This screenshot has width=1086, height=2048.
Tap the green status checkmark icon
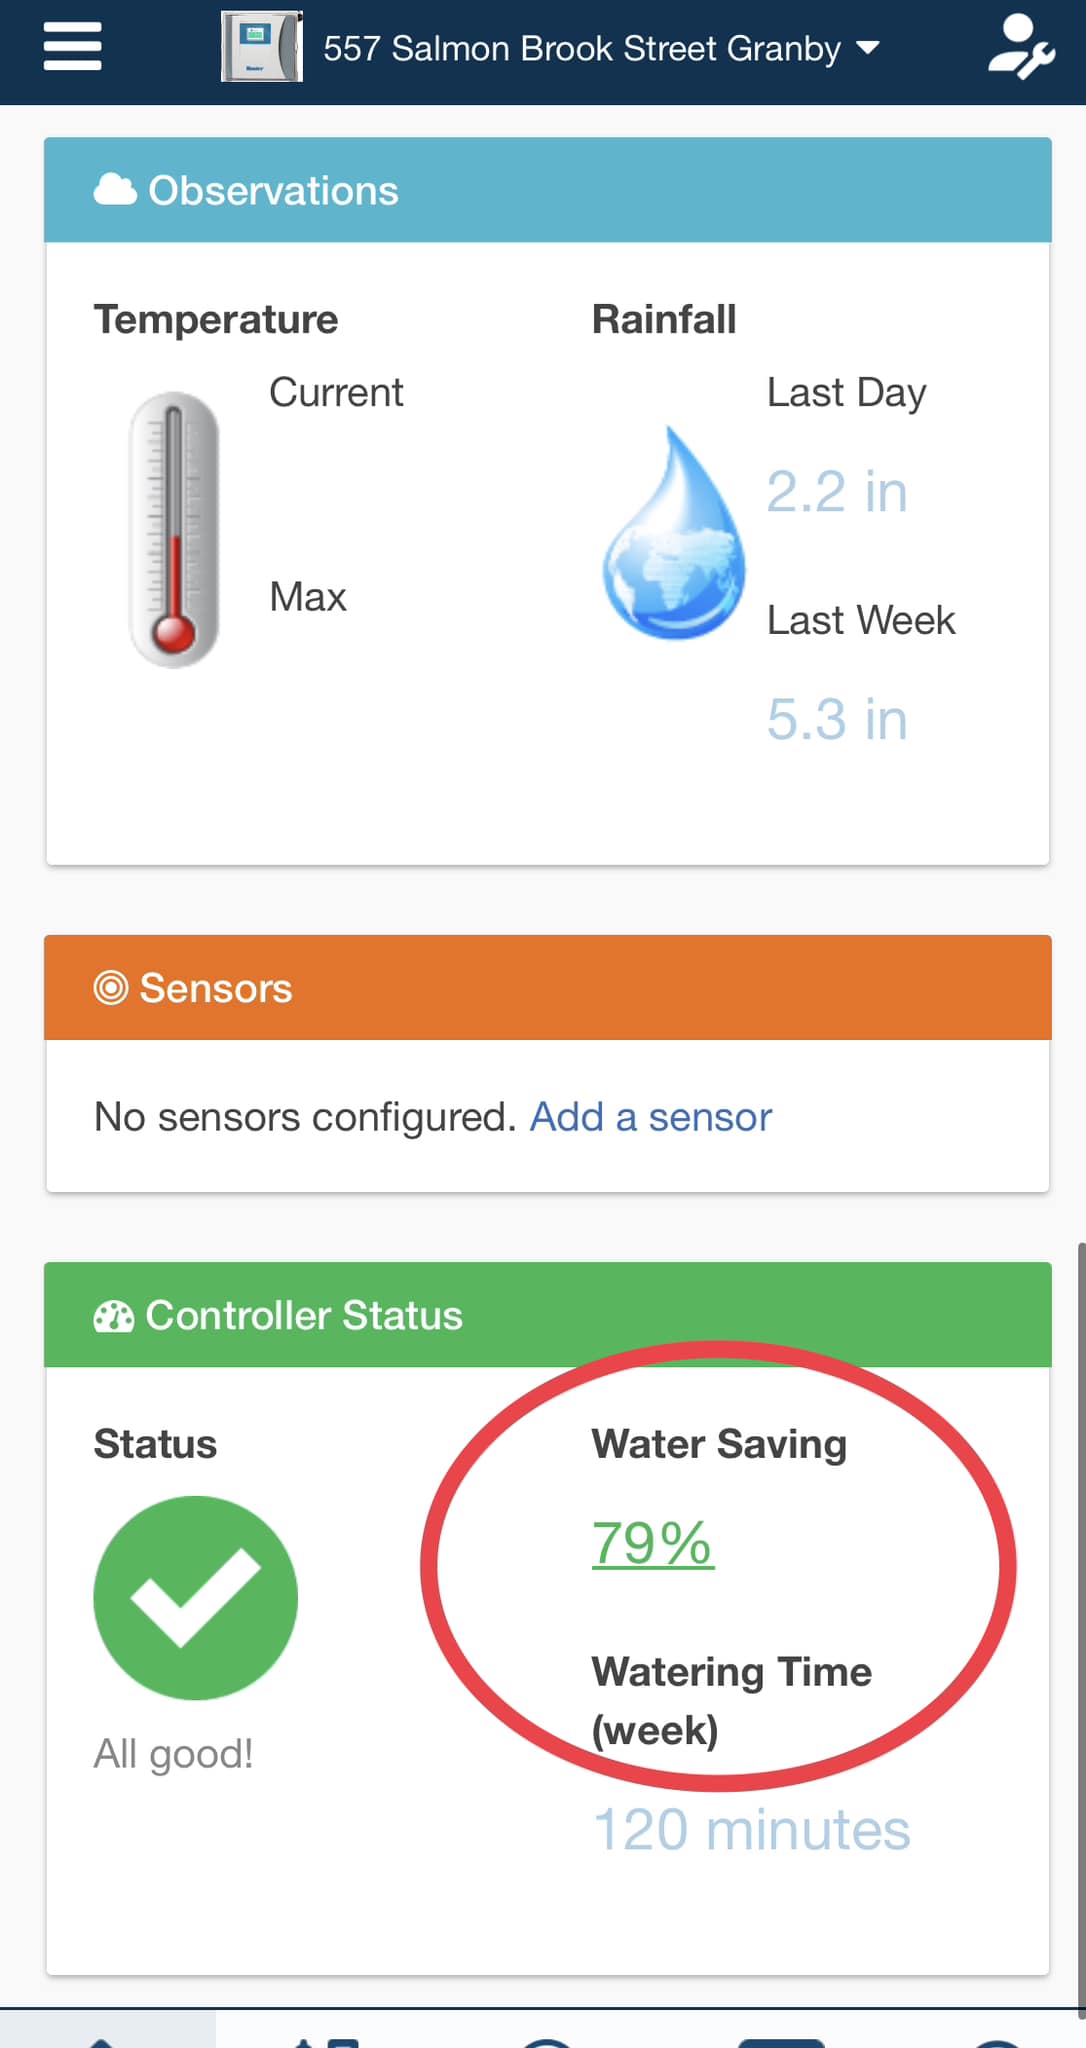[x=196, y=1597]
